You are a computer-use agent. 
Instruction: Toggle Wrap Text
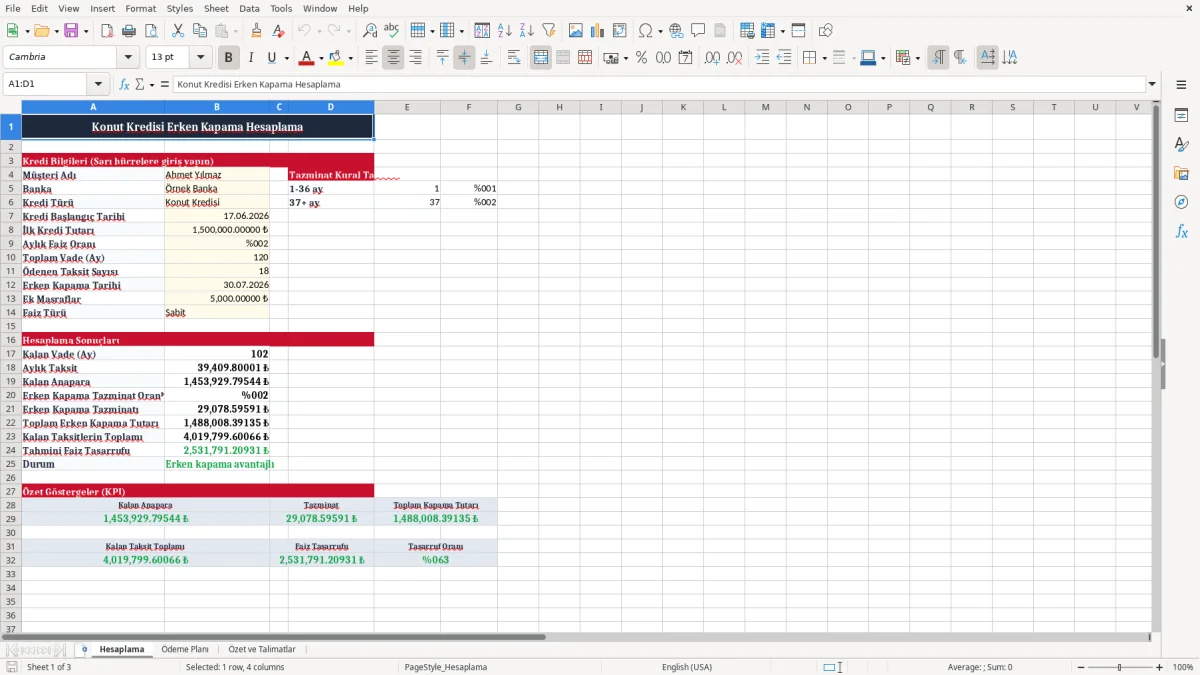coord(514,58)
